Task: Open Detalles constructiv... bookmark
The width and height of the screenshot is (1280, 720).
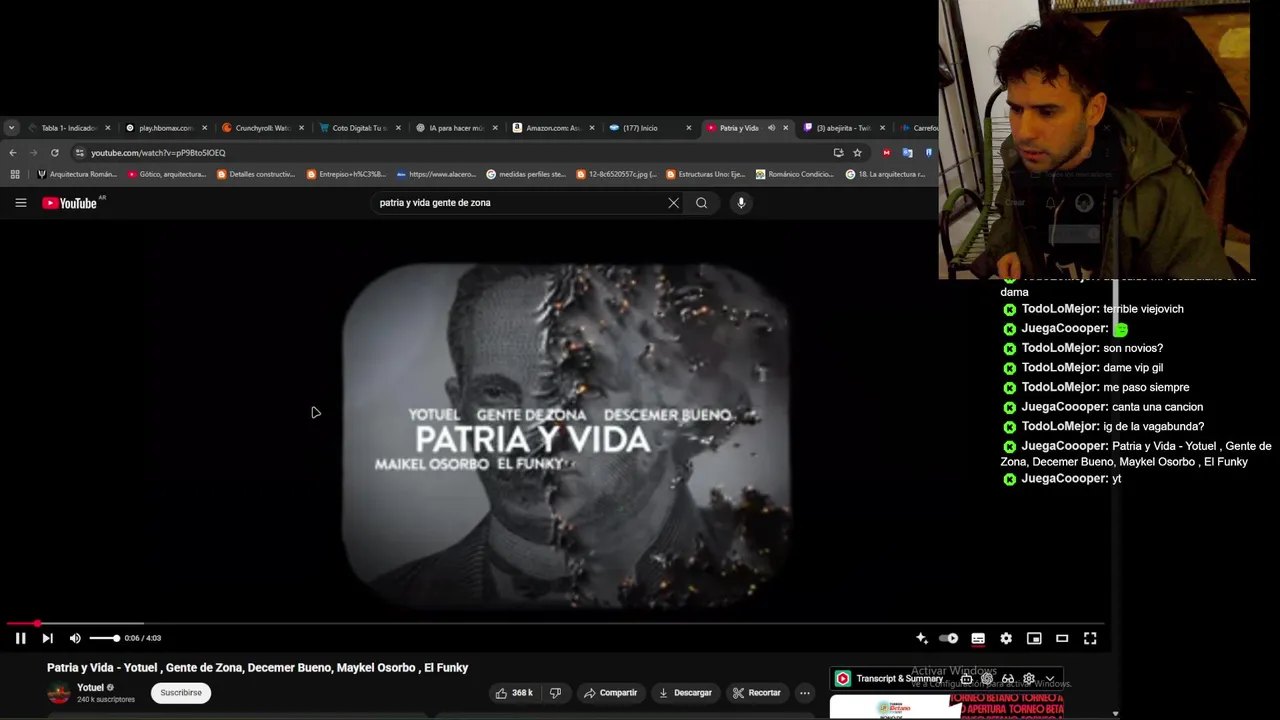Action: coord(256,174)
